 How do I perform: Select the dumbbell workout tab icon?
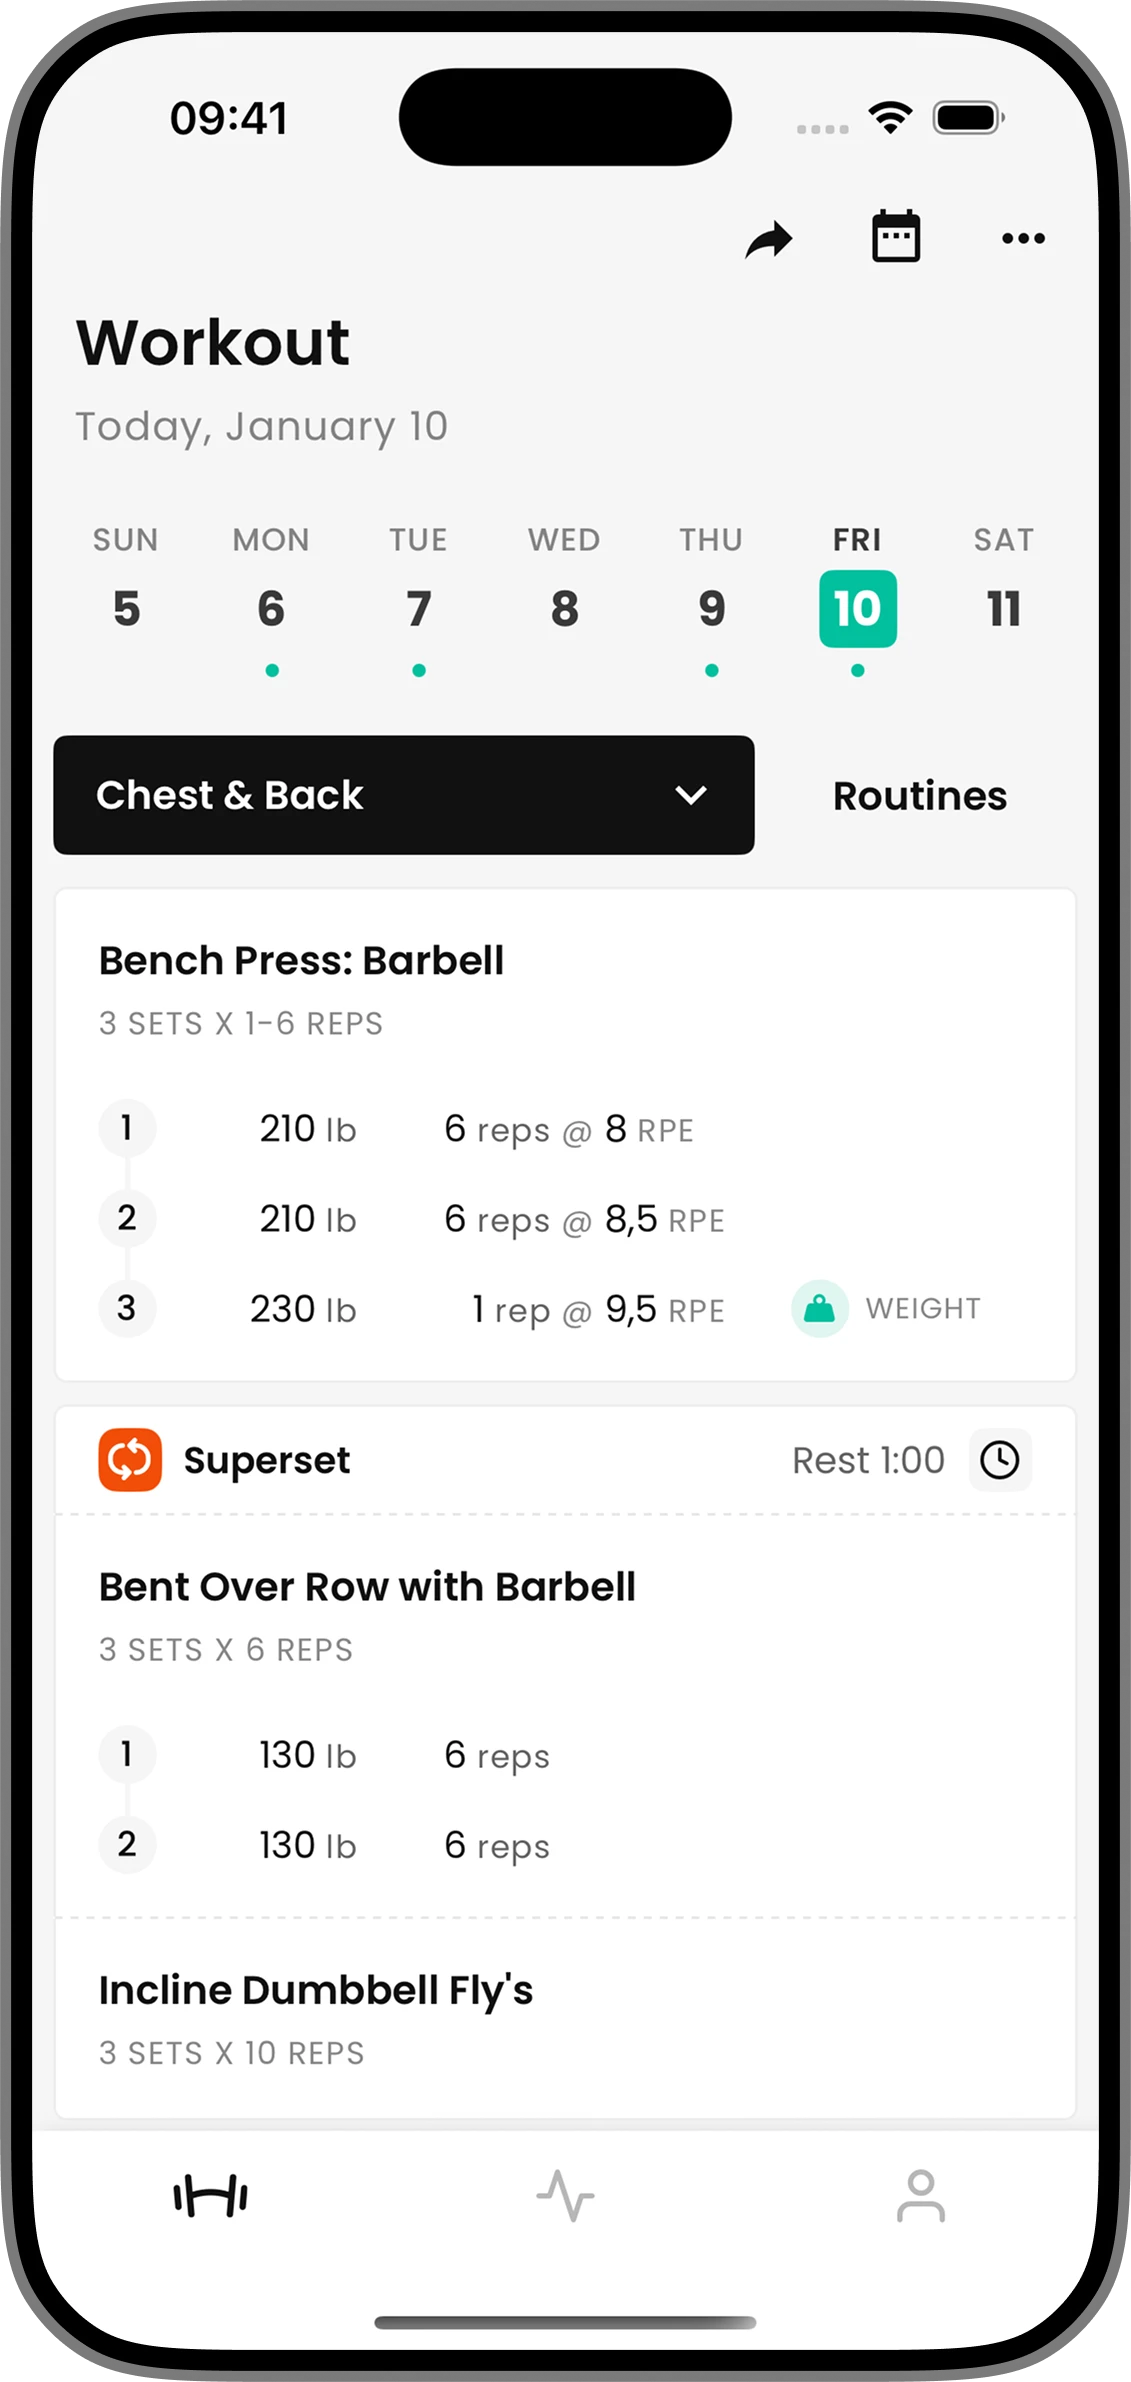211,2195
